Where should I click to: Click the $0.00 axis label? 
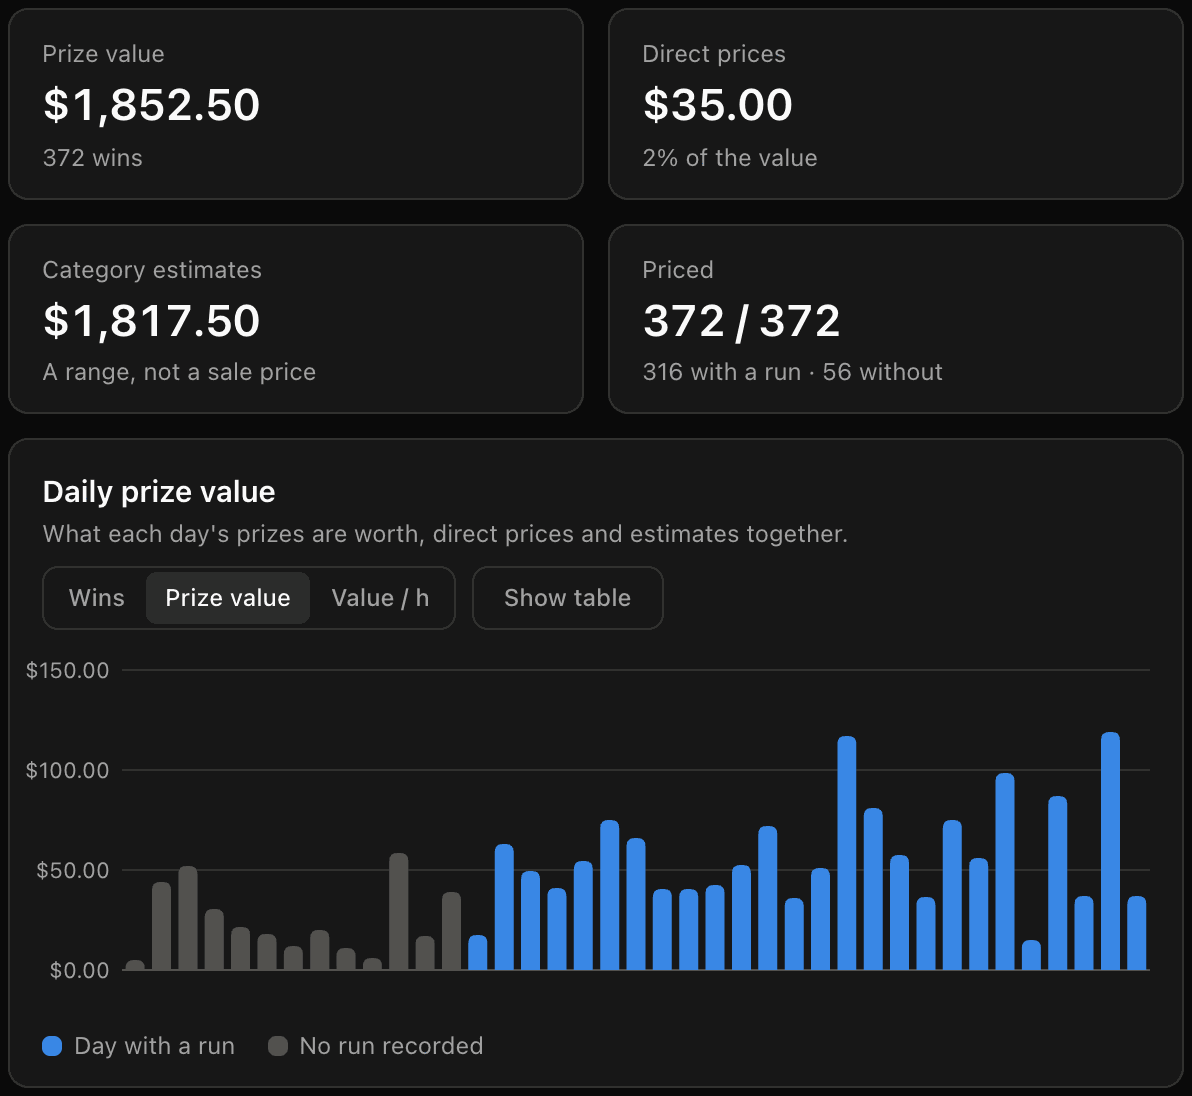click(x=79, y=971)
